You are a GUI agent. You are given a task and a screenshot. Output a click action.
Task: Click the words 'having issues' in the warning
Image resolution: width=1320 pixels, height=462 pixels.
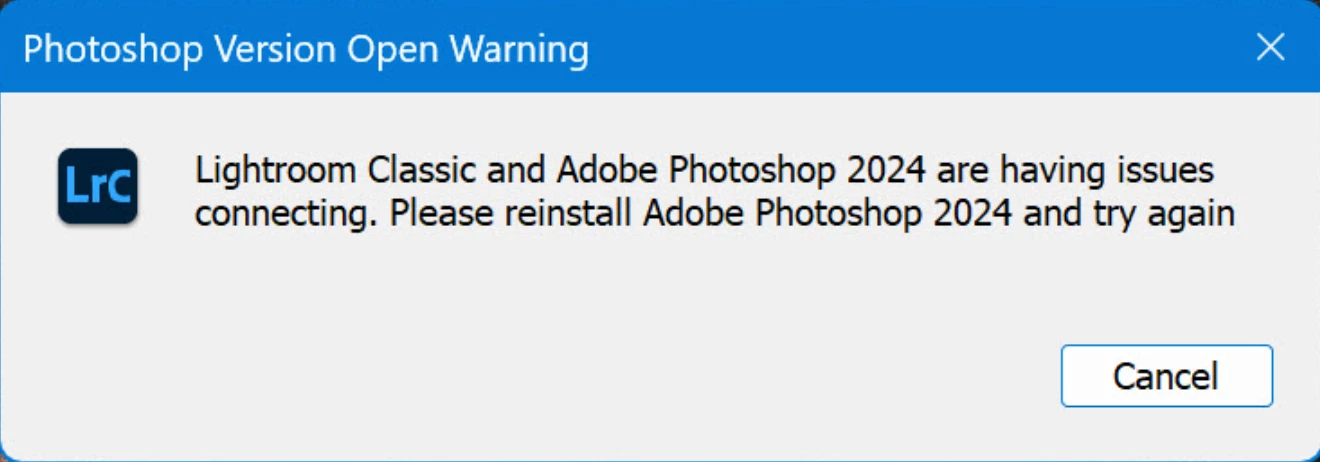tap(1109, 170)
